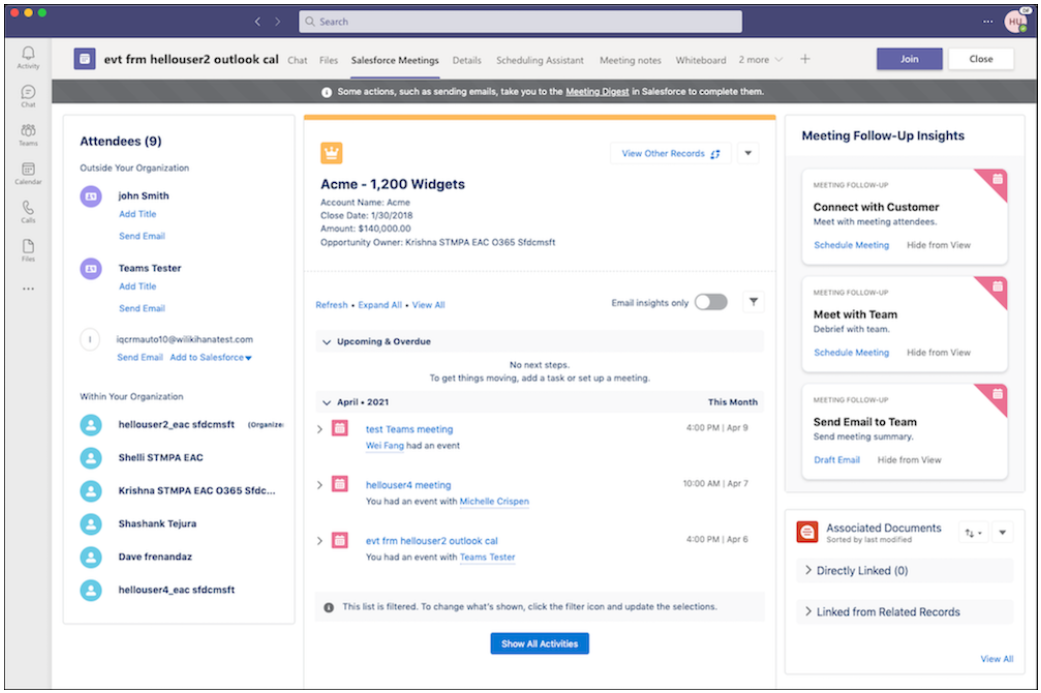Open the Whiteboard tab
The image size is (1041, 693).
tap(700, 60)
